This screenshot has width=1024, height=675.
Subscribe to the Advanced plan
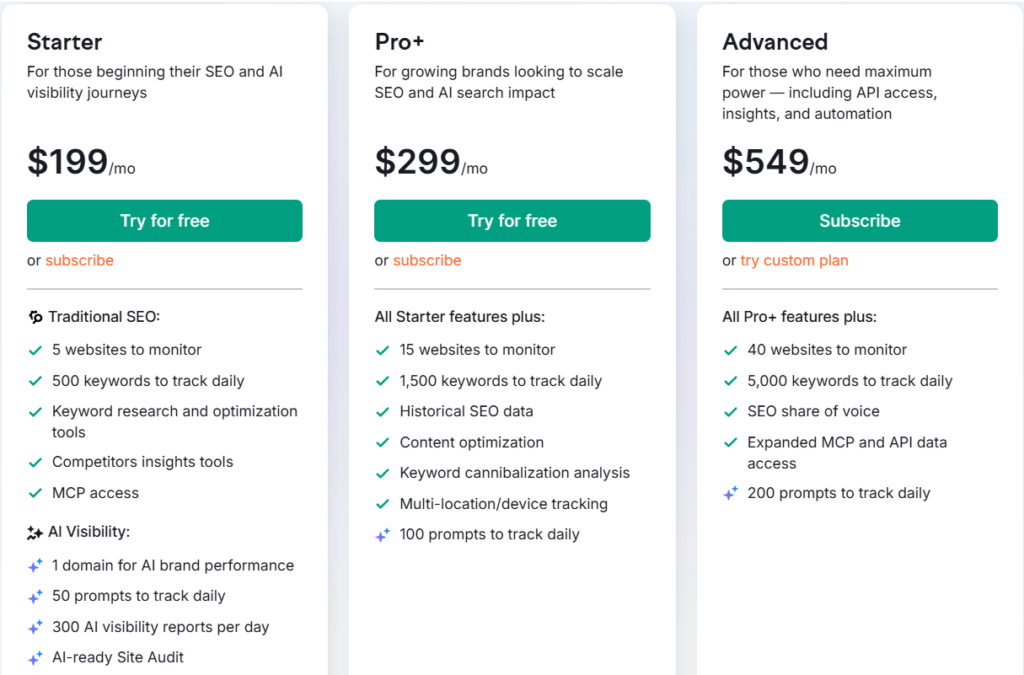coord(859,221)
